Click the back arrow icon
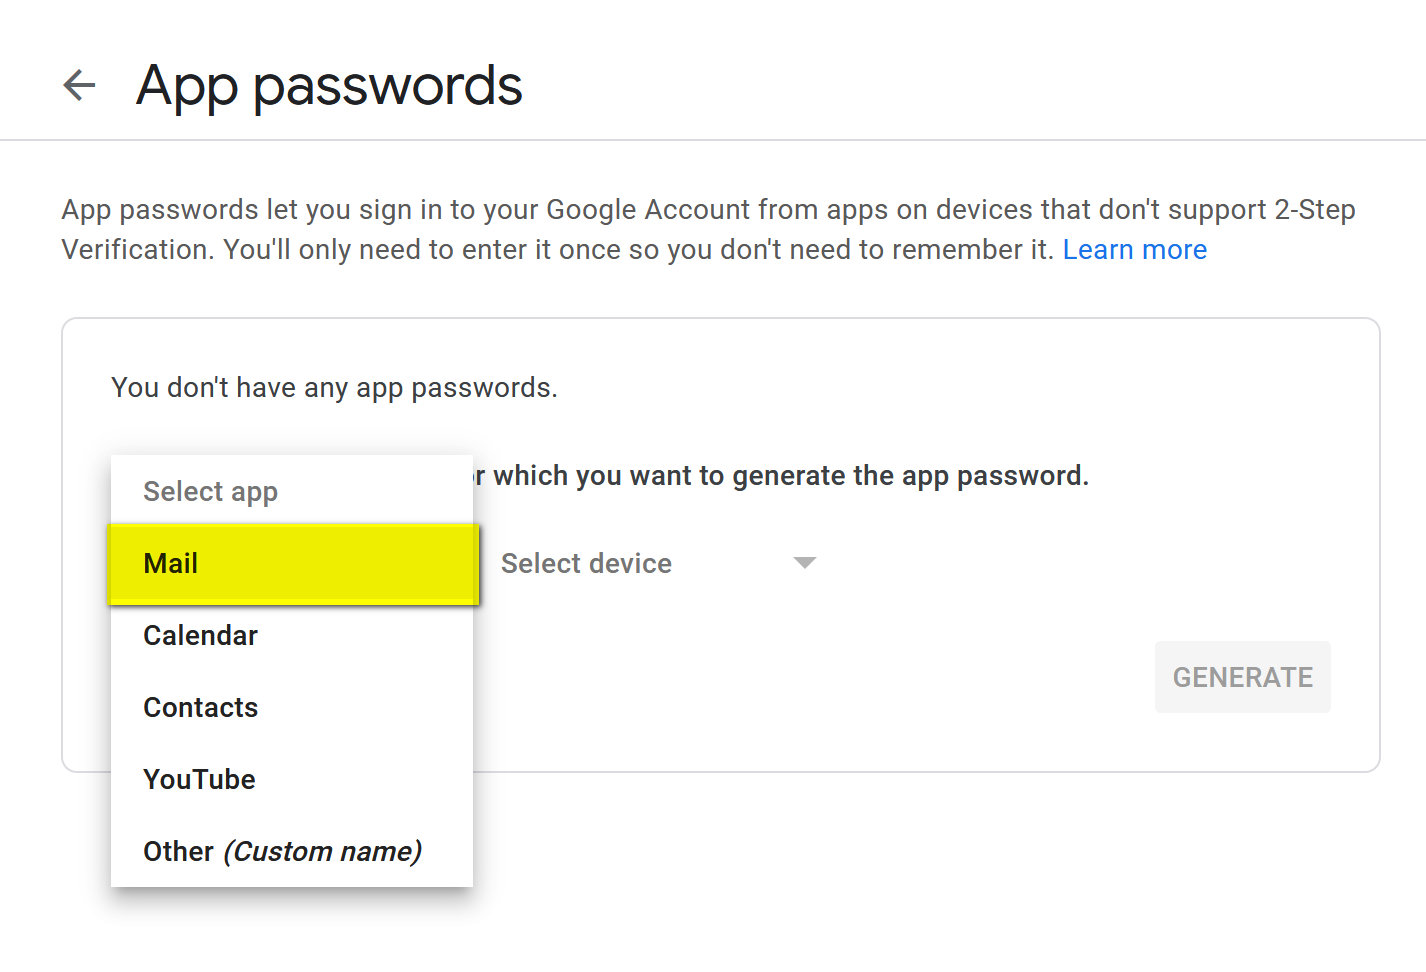Screen dimensions: 1426x972 (x=79, y=85)
